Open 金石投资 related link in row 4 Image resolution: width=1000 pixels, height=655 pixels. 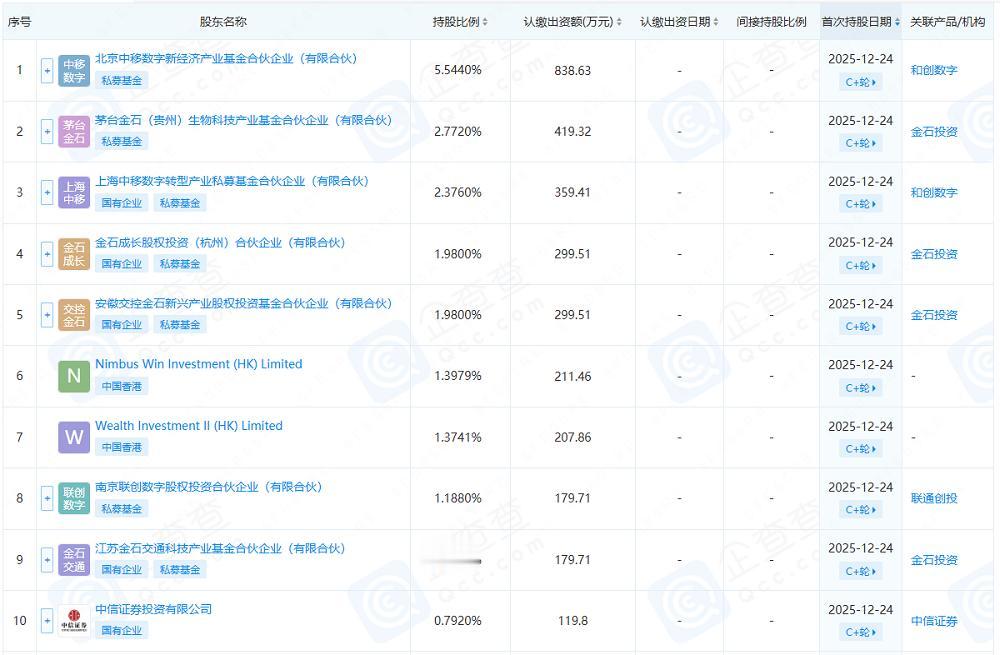pos(934,254)
